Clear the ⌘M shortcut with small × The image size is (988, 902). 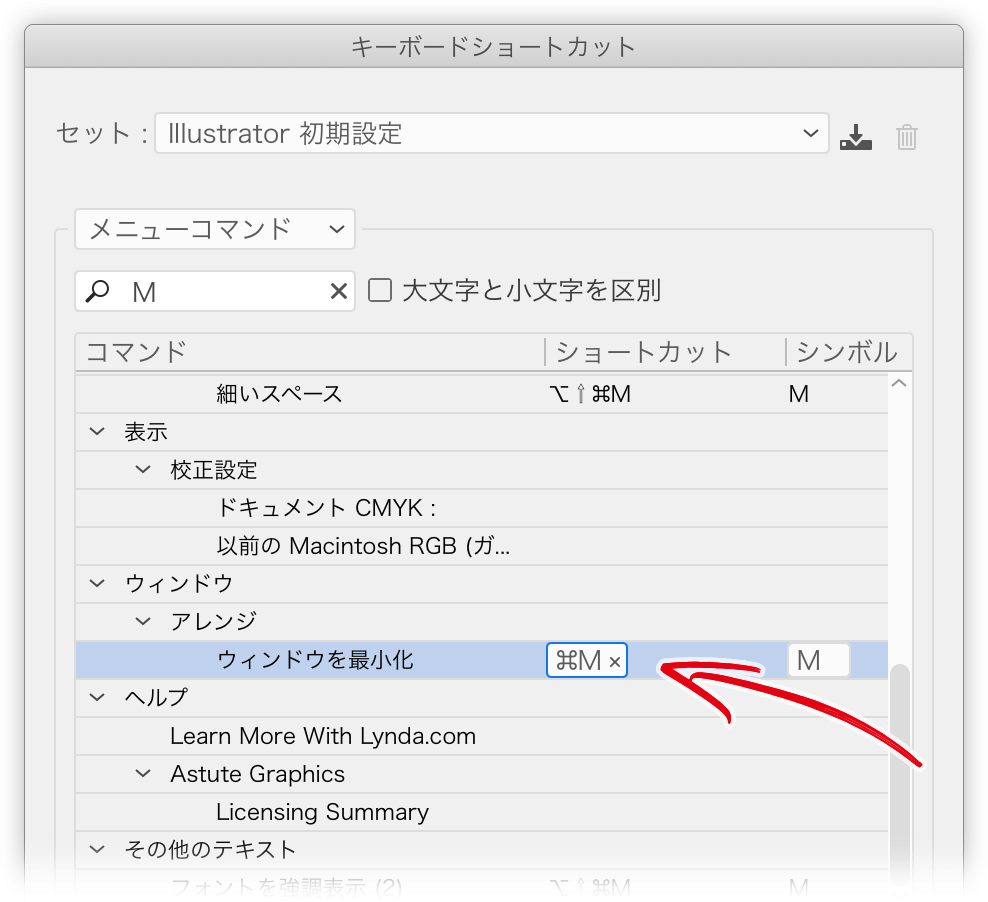click(x=616, y=661)
